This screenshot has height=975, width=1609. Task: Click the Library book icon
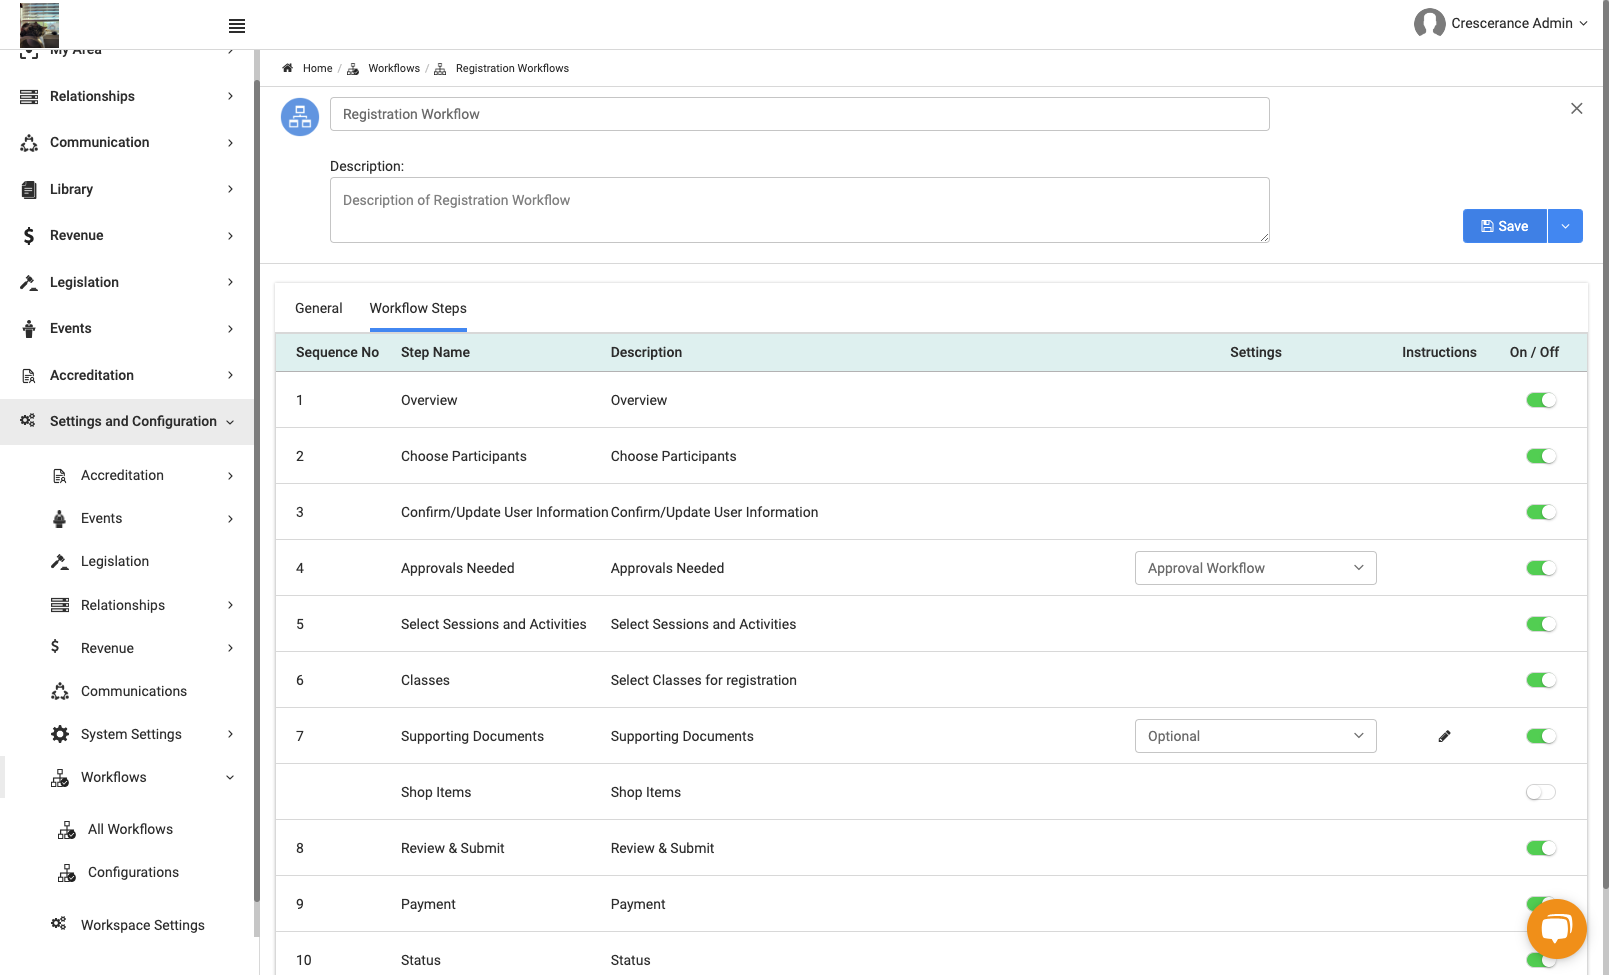(x=29, y=189)
